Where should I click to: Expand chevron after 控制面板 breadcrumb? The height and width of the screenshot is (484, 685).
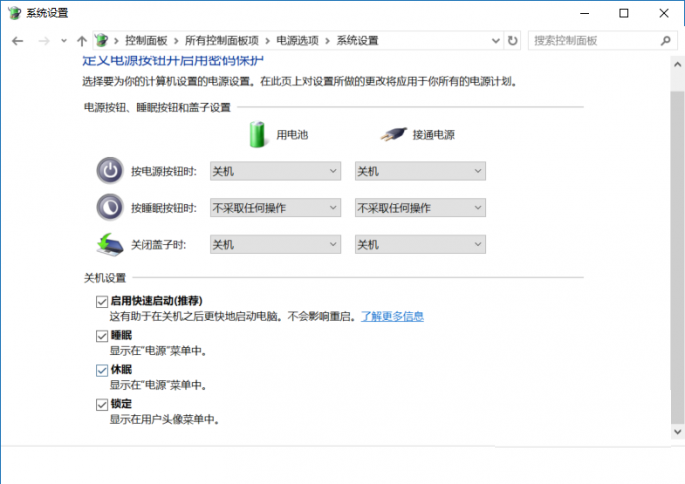pos(176,41)
